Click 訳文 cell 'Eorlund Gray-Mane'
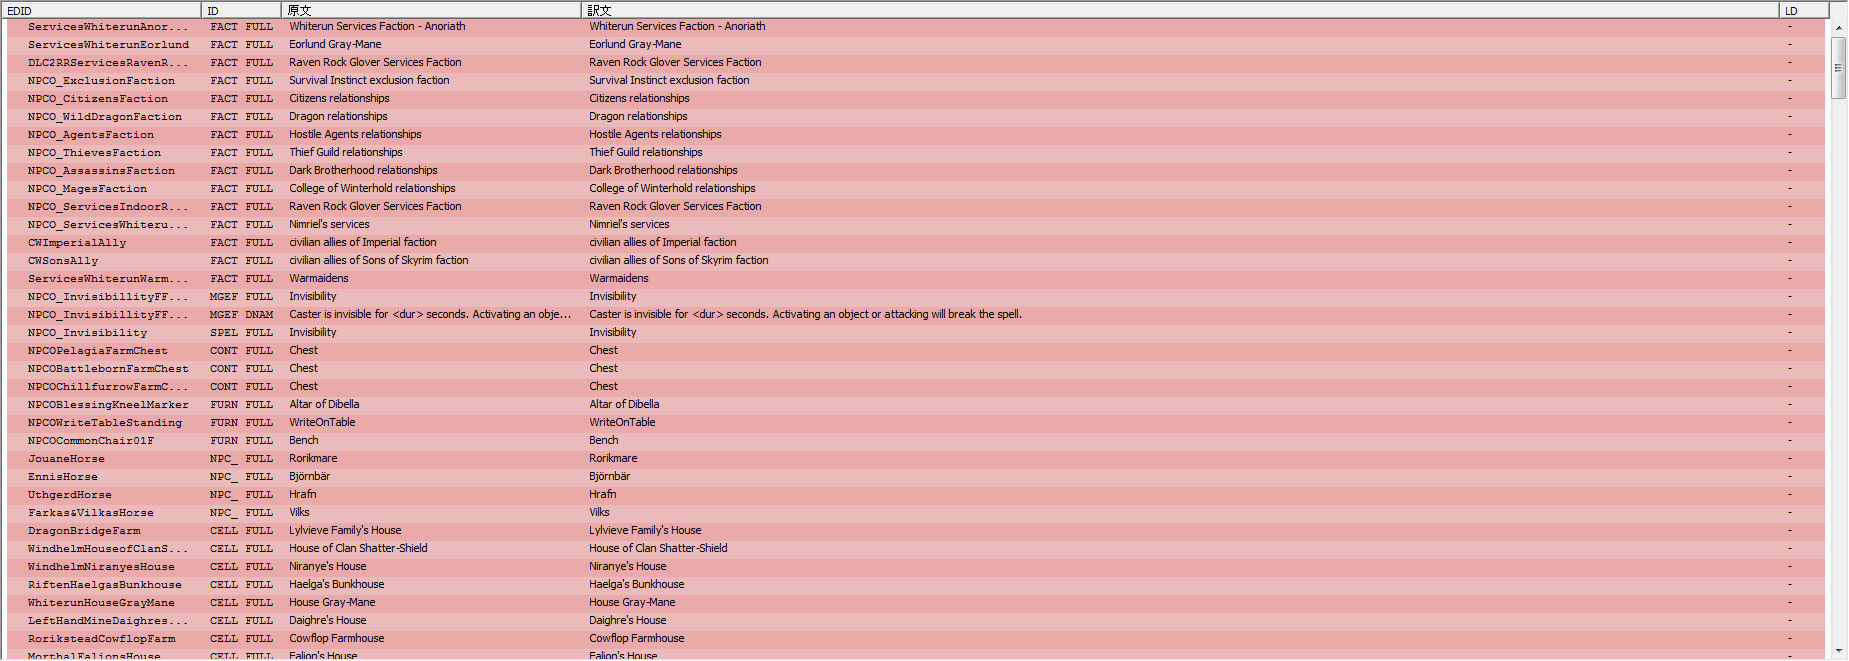 tap(635, 45)
